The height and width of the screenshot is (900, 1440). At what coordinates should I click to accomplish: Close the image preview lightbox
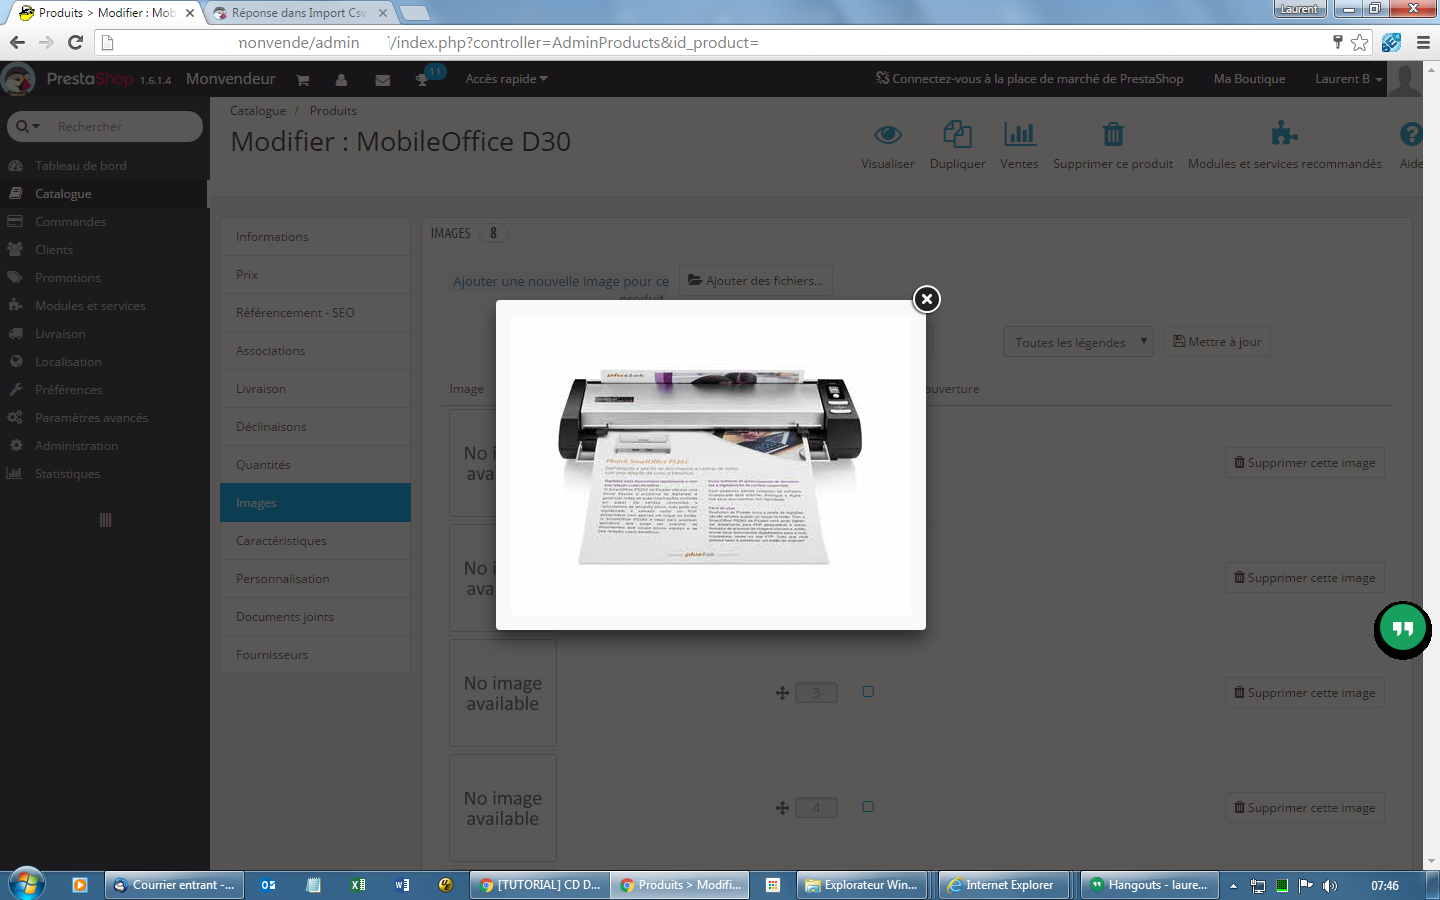pos(927,299)
